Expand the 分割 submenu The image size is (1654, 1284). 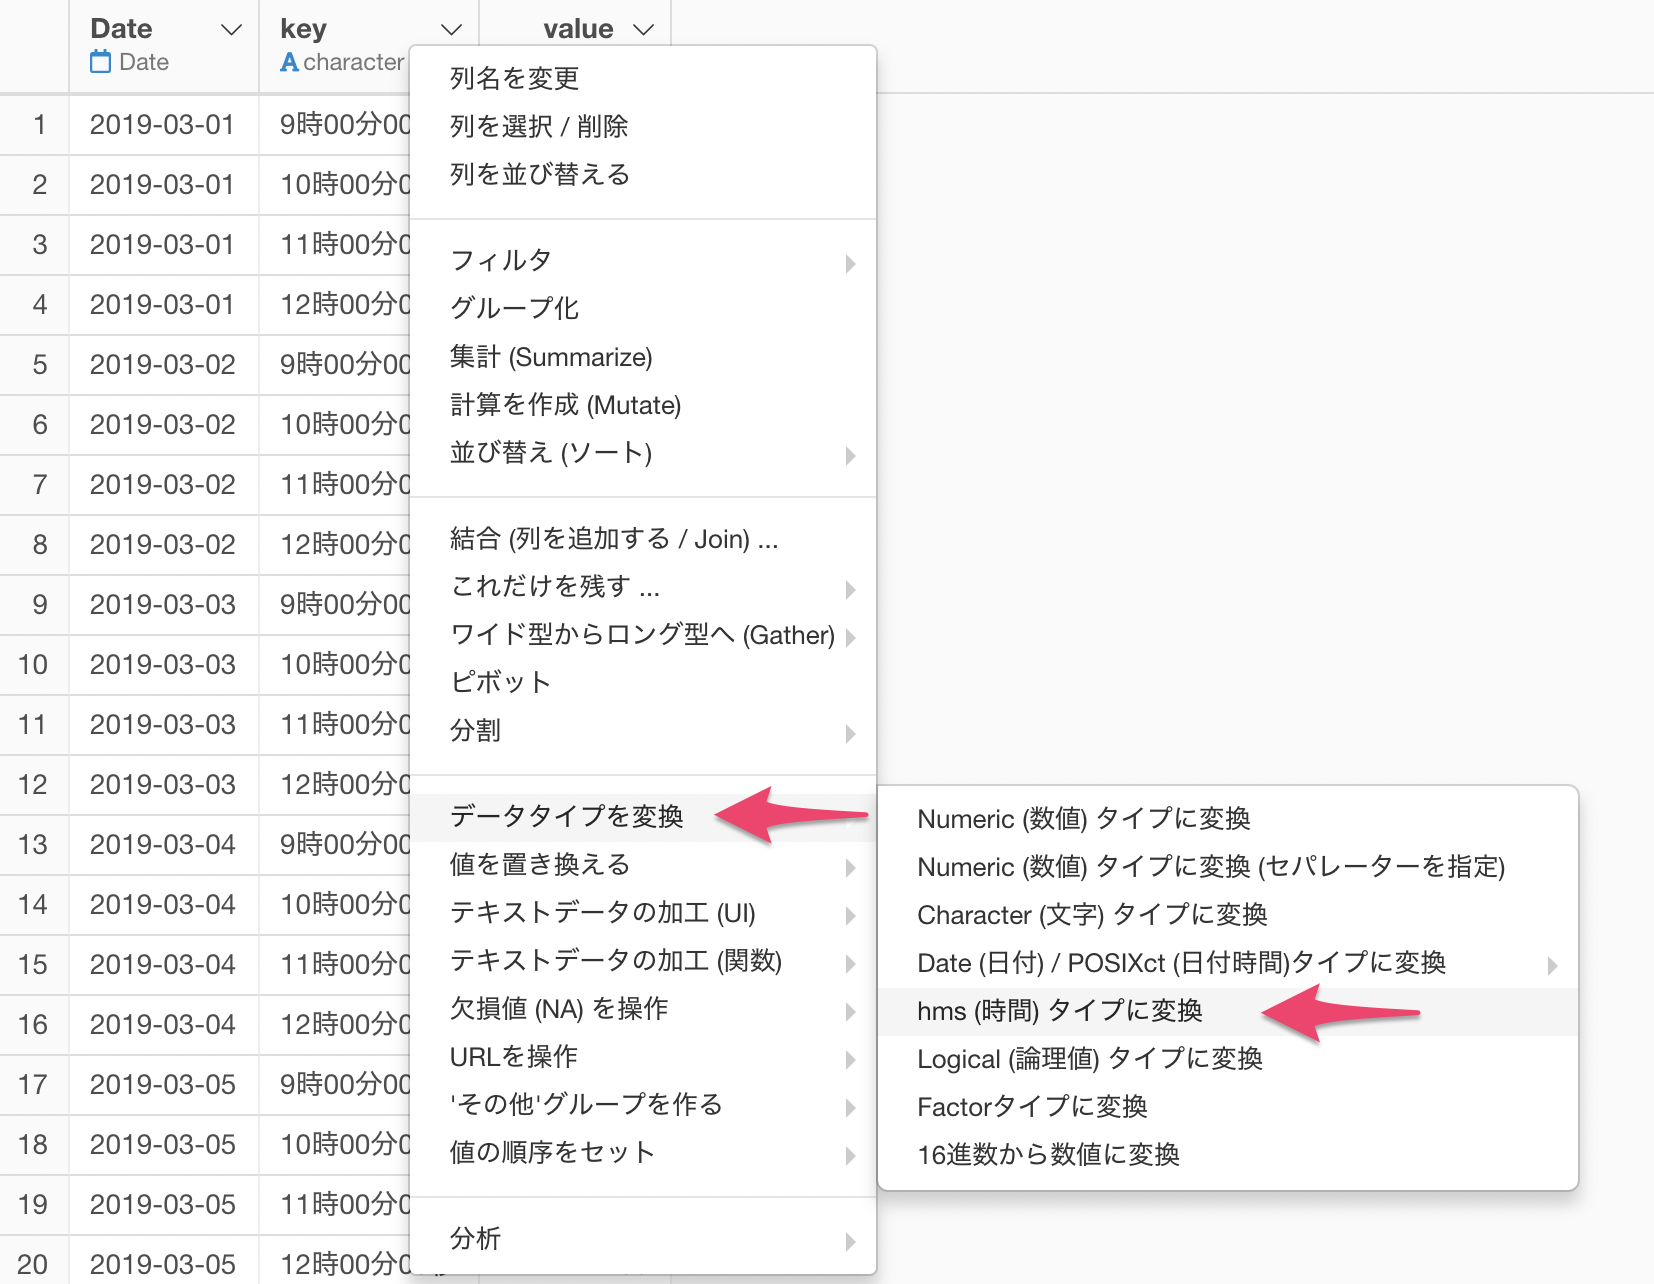(643, 731)
